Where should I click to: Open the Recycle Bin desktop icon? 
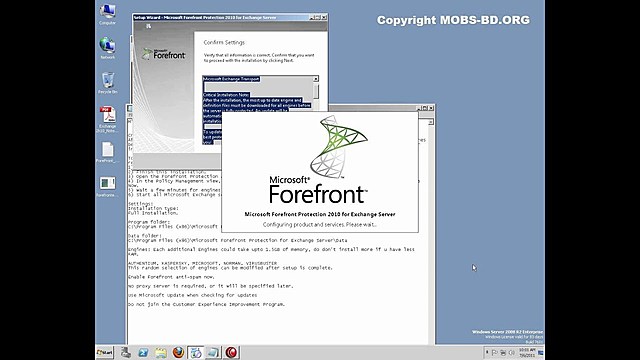(x=107, y=83)
